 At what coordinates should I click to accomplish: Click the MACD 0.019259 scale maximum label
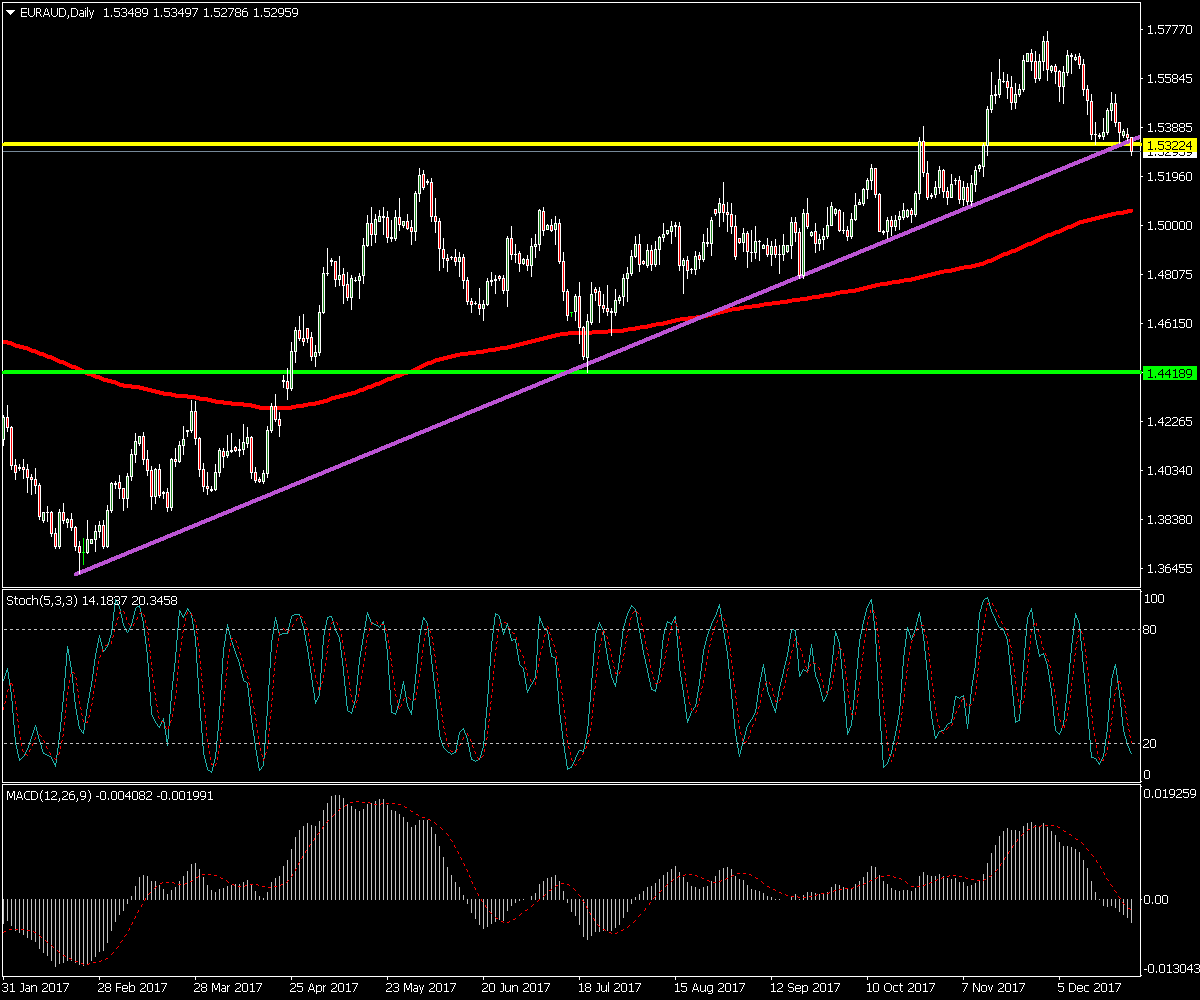coord(1171,796)
